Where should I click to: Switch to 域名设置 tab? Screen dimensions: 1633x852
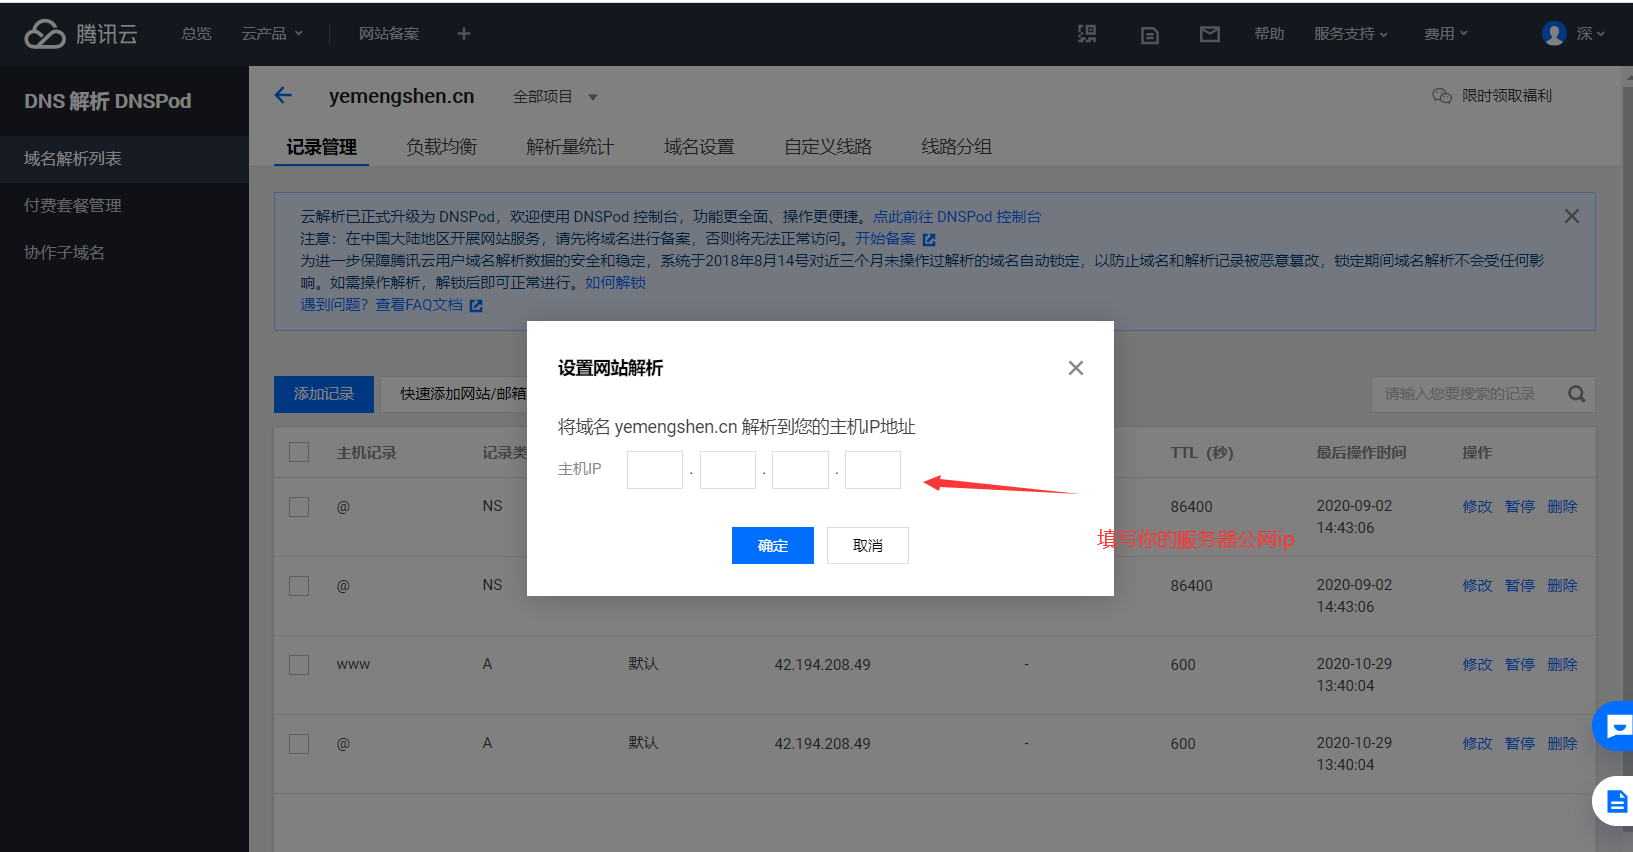pos(699,147)
